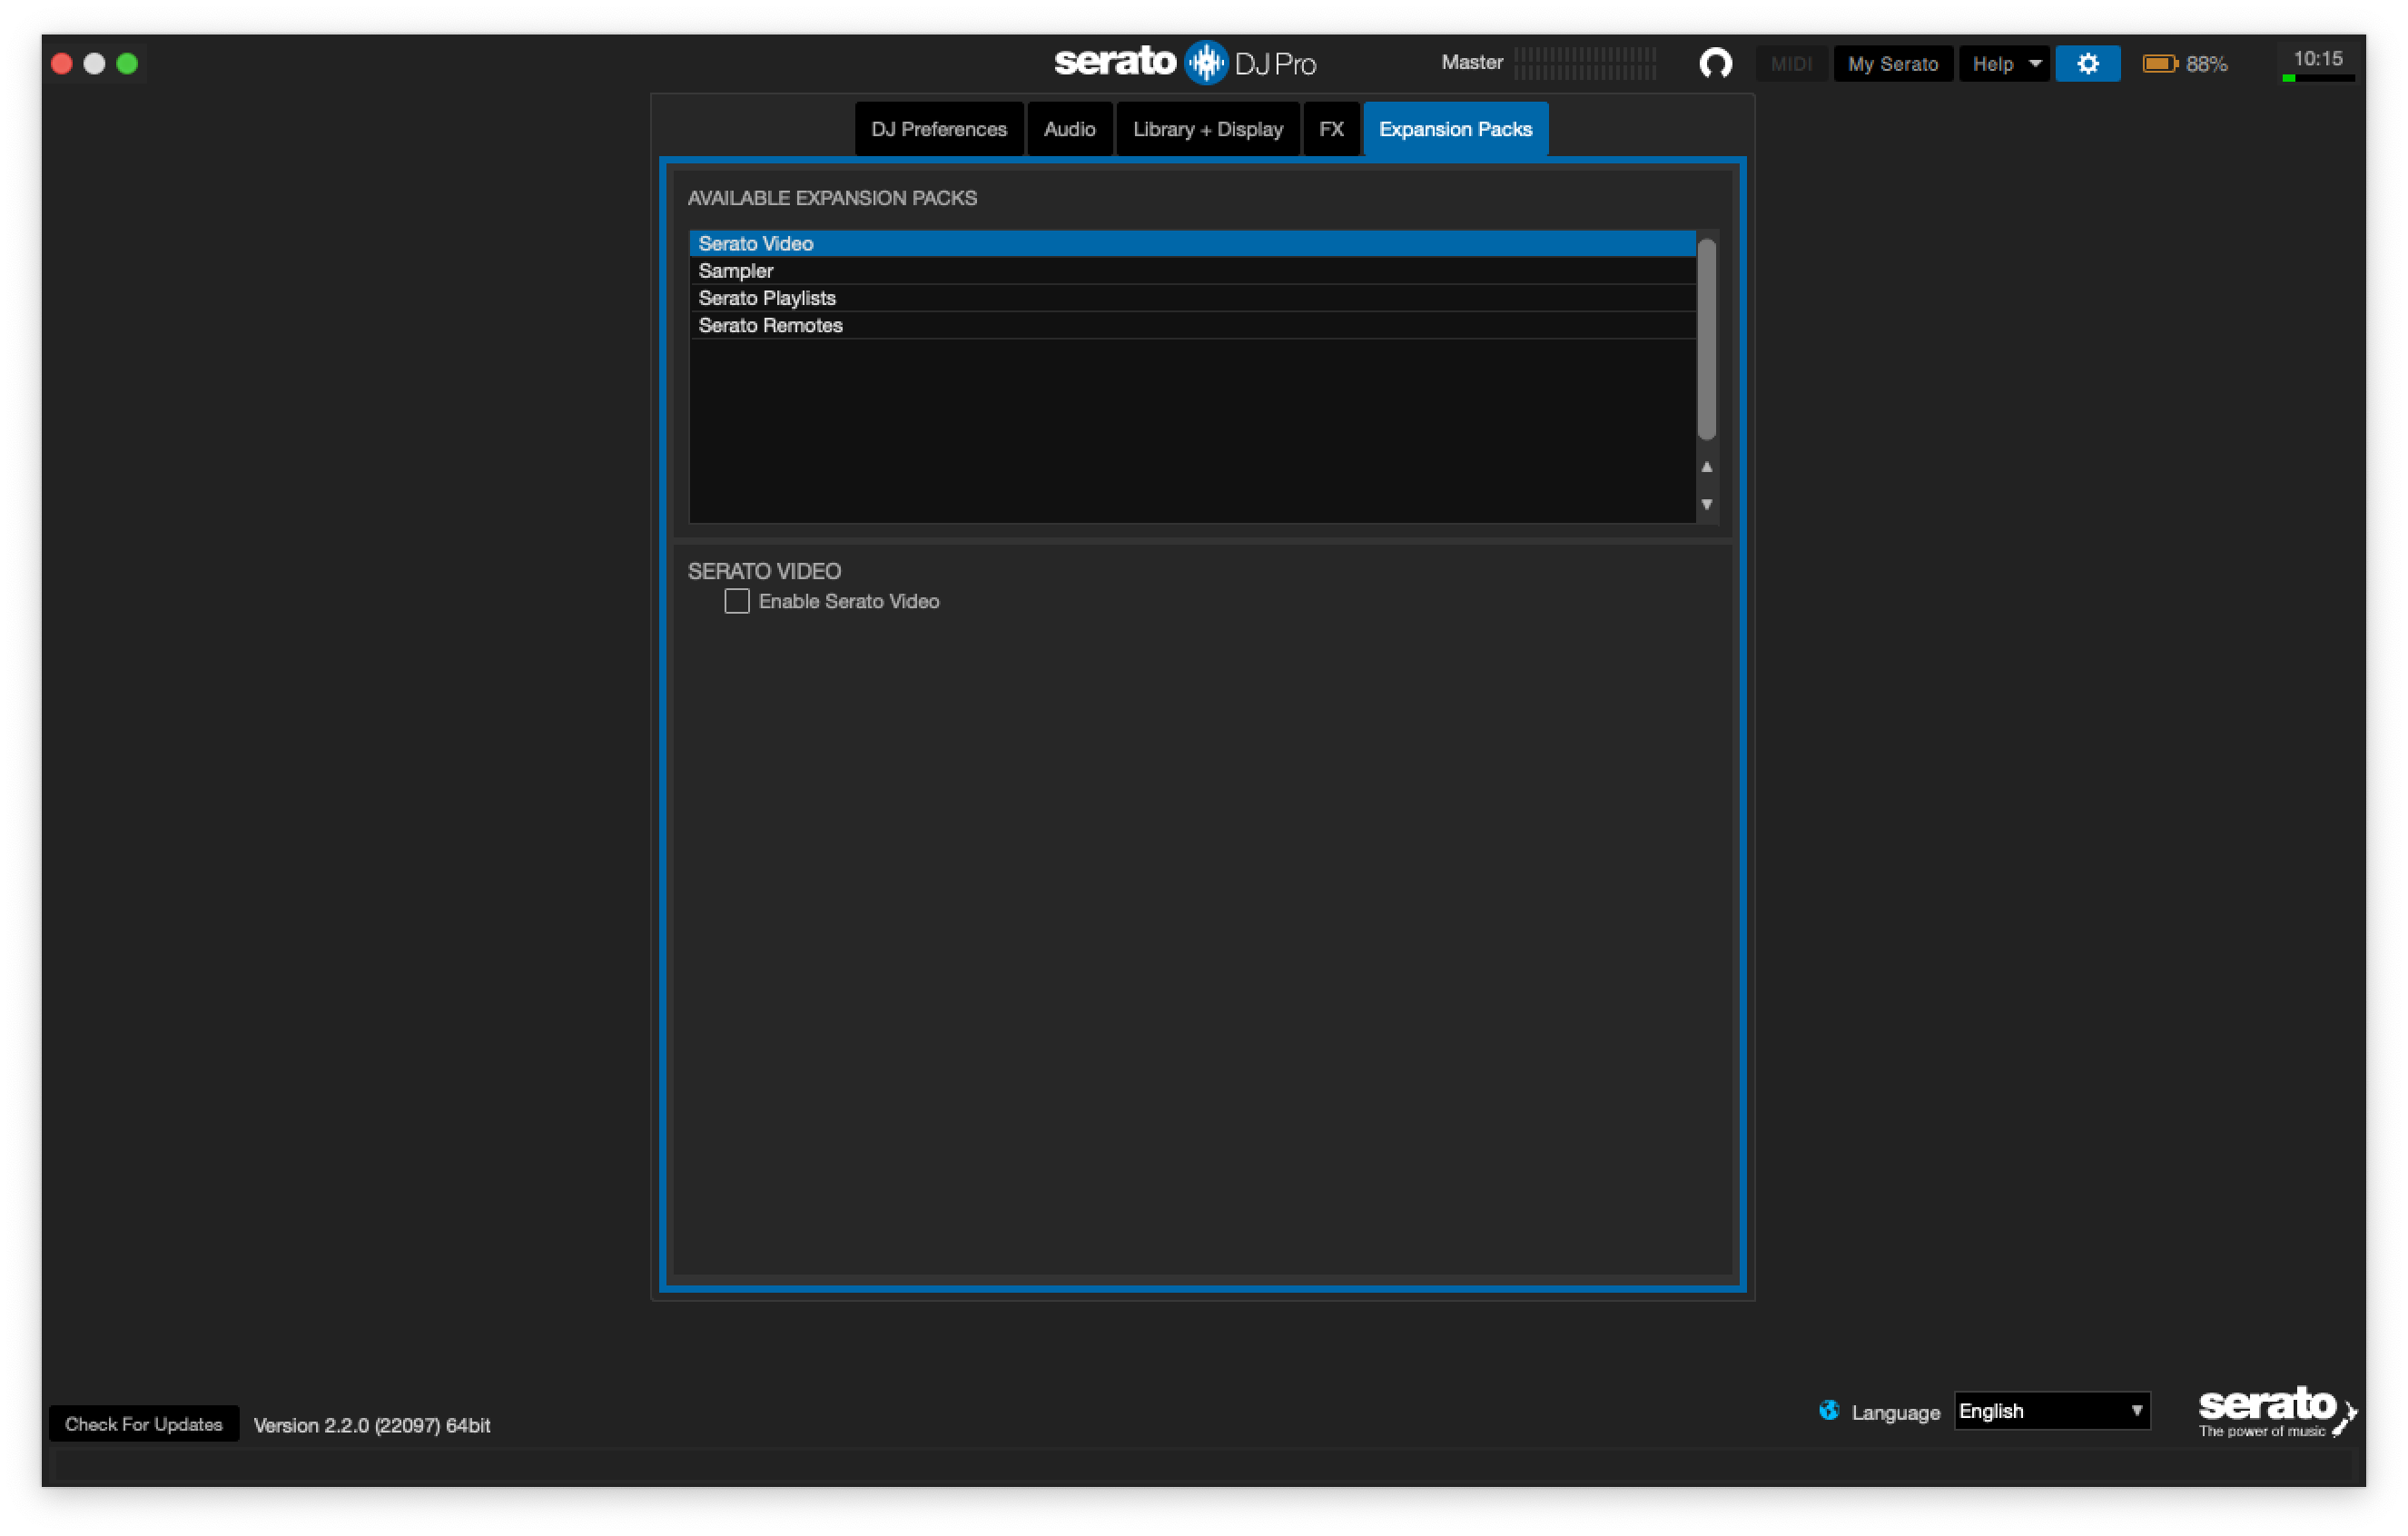Viewport: 2408px width, 1536px height.
Task: Select Serato Video in the expansion list
Action: click(1192, 243)
